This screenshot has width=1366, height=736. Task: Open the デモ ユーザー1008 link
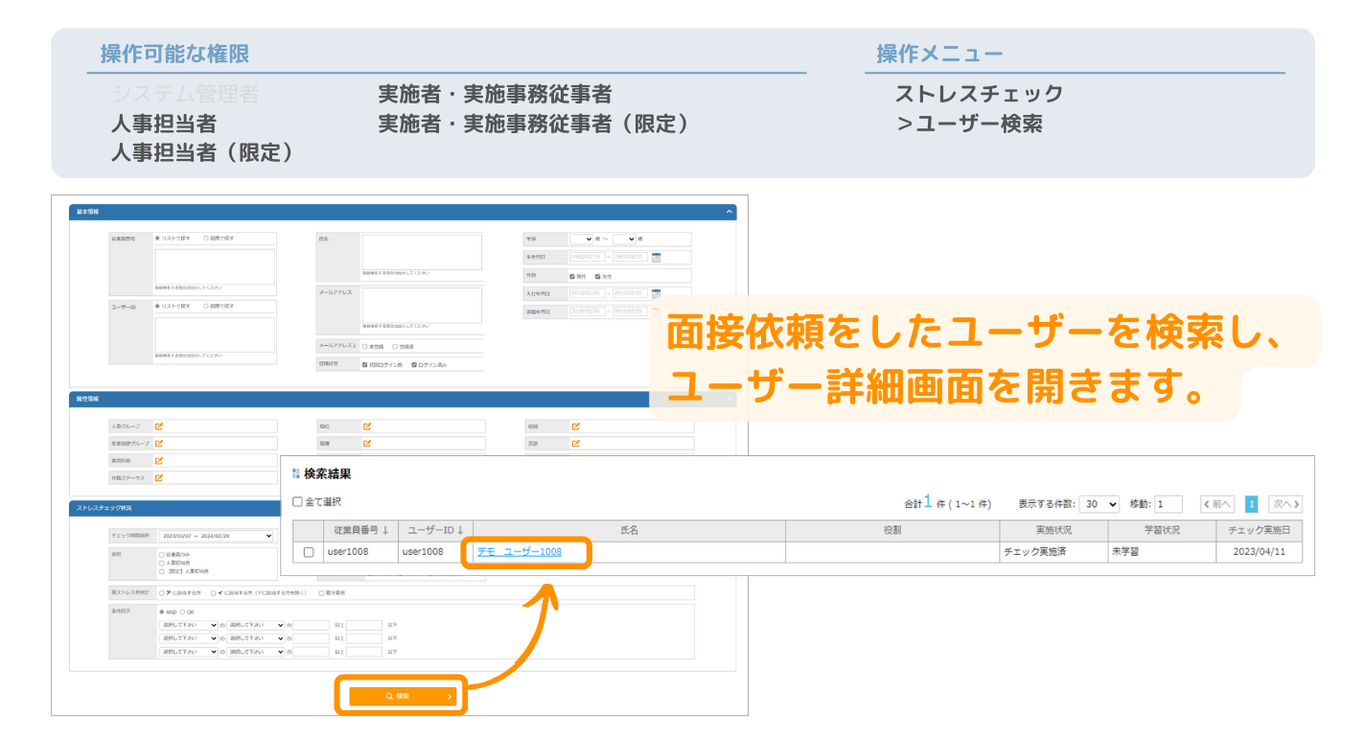(x=520, y=552)
